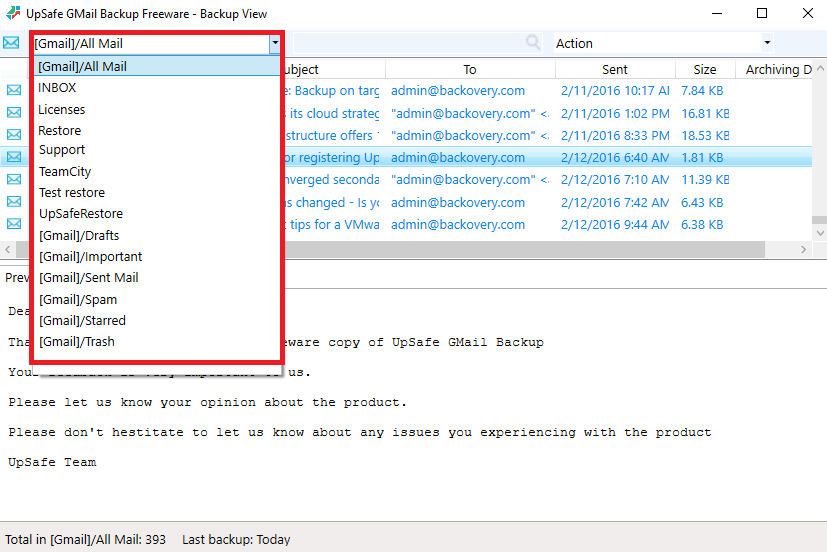The height and width of the screenshot is (552, 827).
Task: Sort by the Subject column header
Action: tap(335, 70)
